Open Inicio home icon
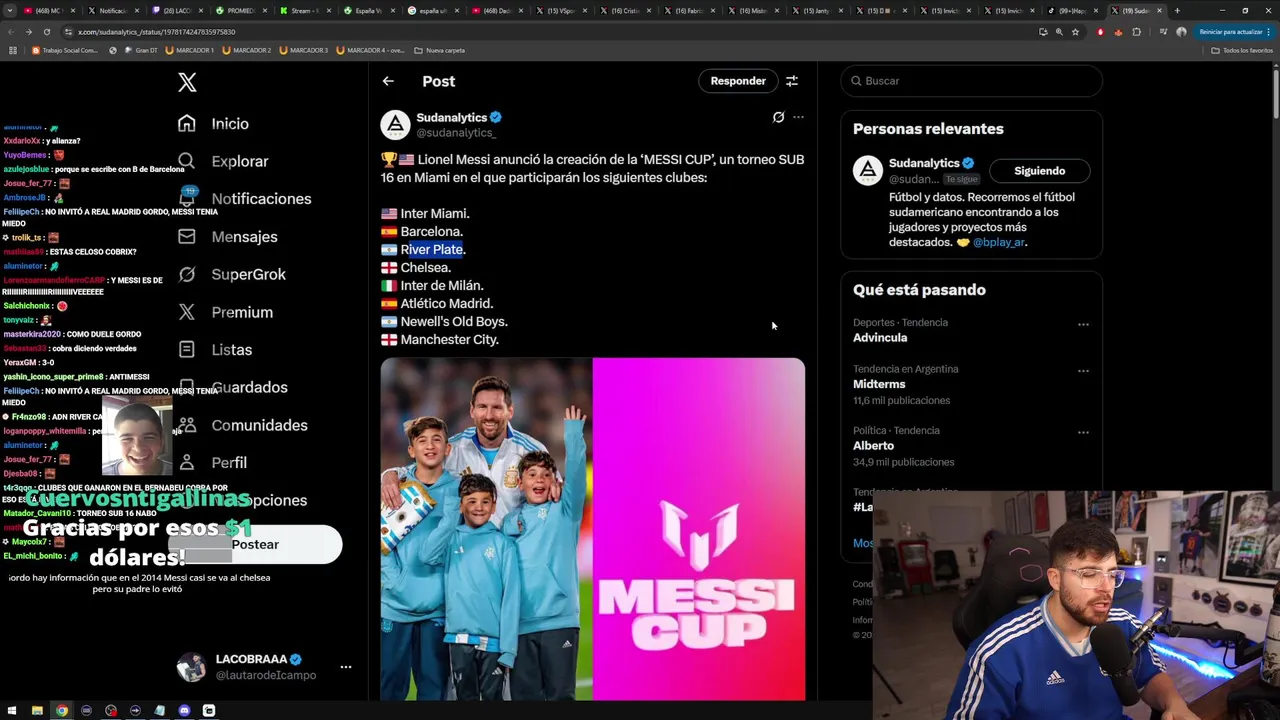 (x=187, y=123)
